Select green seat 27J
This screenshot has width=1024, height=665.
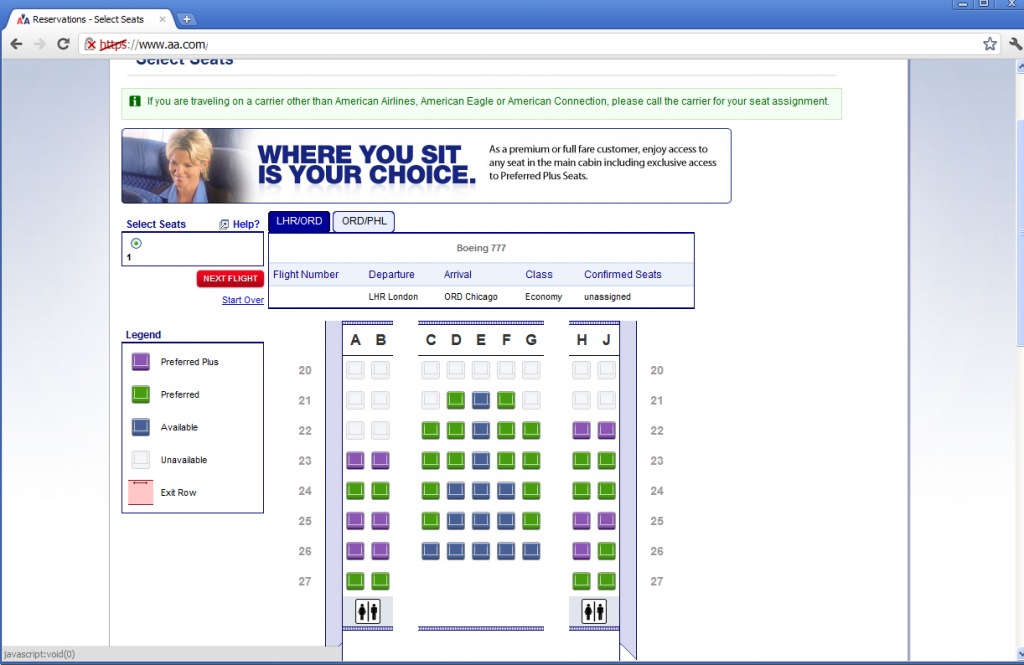tap(606, 580)
